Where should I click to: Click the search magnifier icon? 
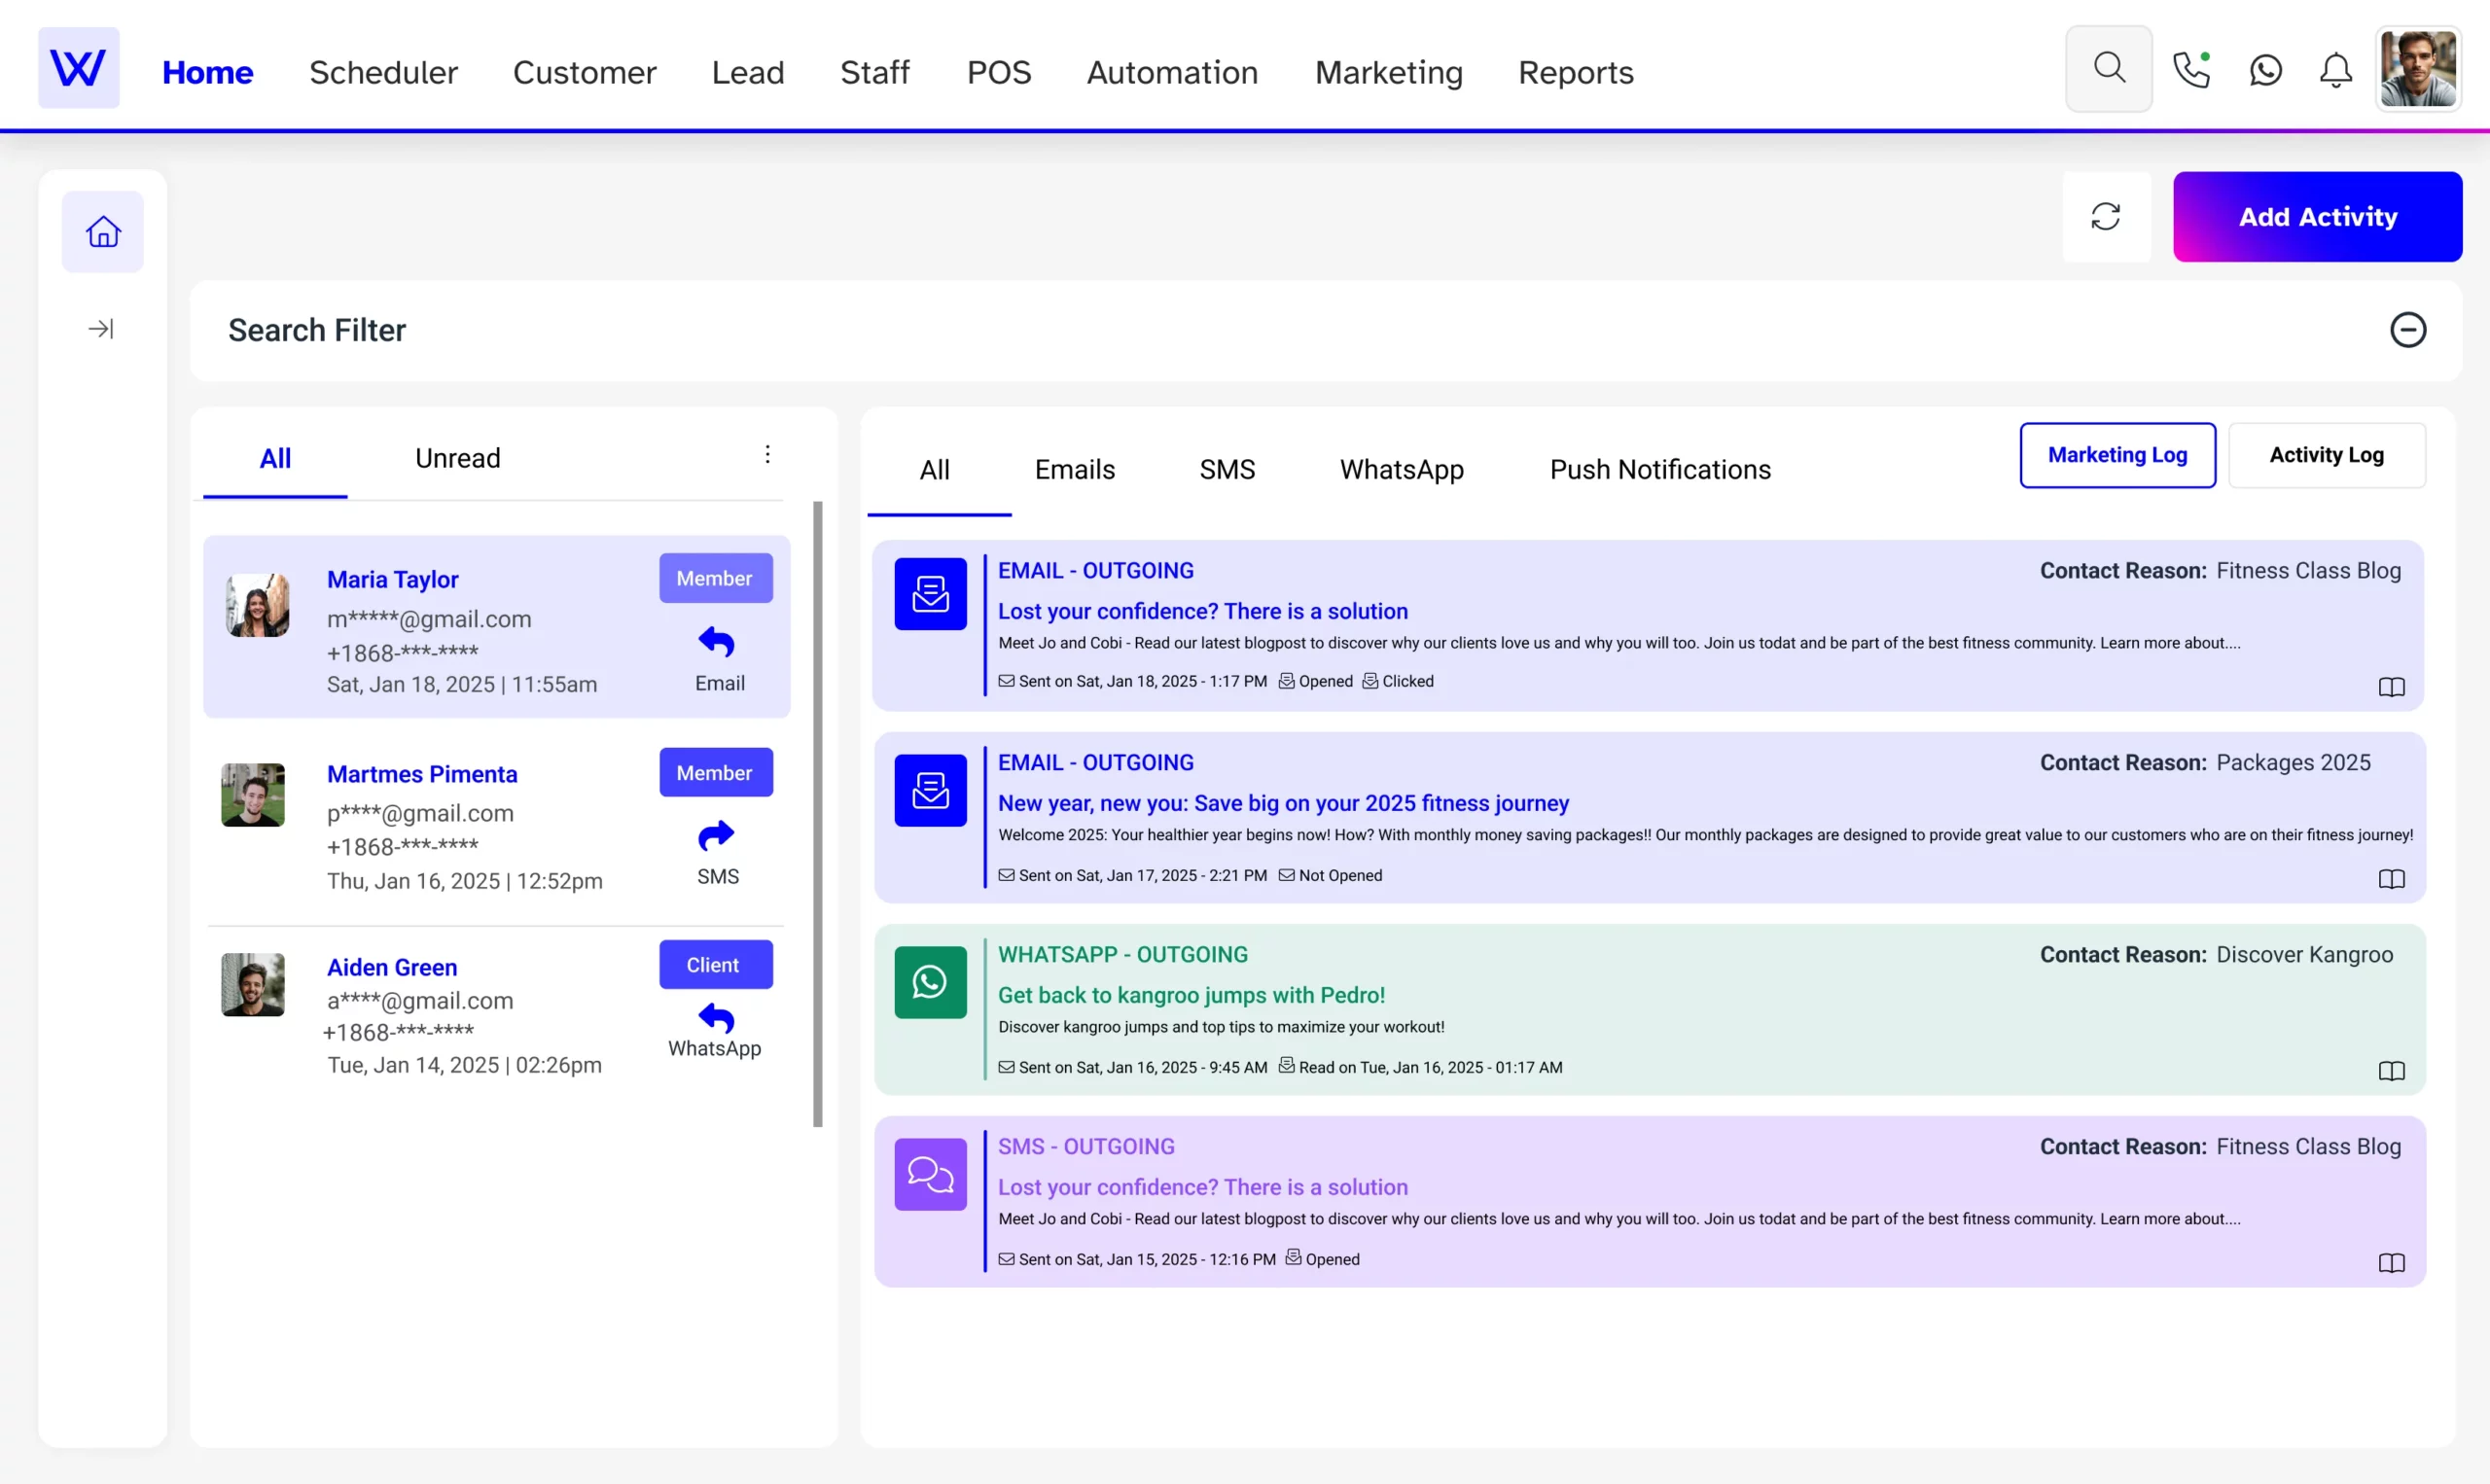[x=2108, y=69]
